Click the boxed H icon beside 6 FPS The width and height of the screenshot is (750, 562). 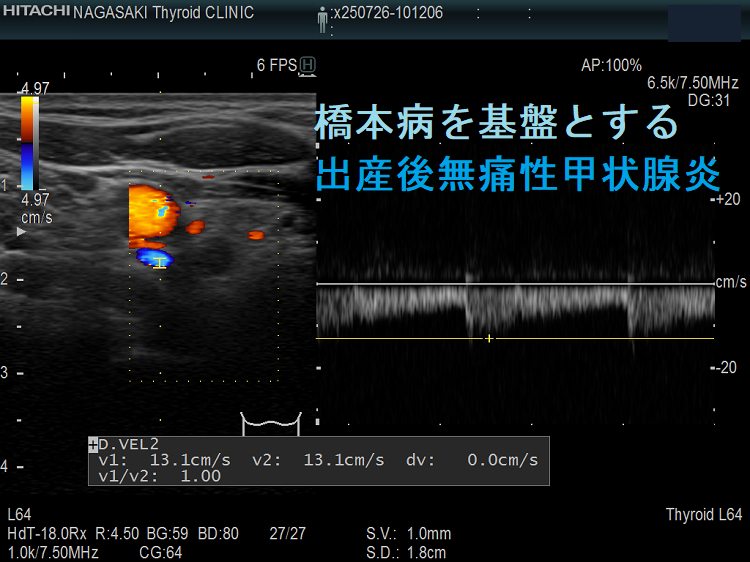coord(308,65)
